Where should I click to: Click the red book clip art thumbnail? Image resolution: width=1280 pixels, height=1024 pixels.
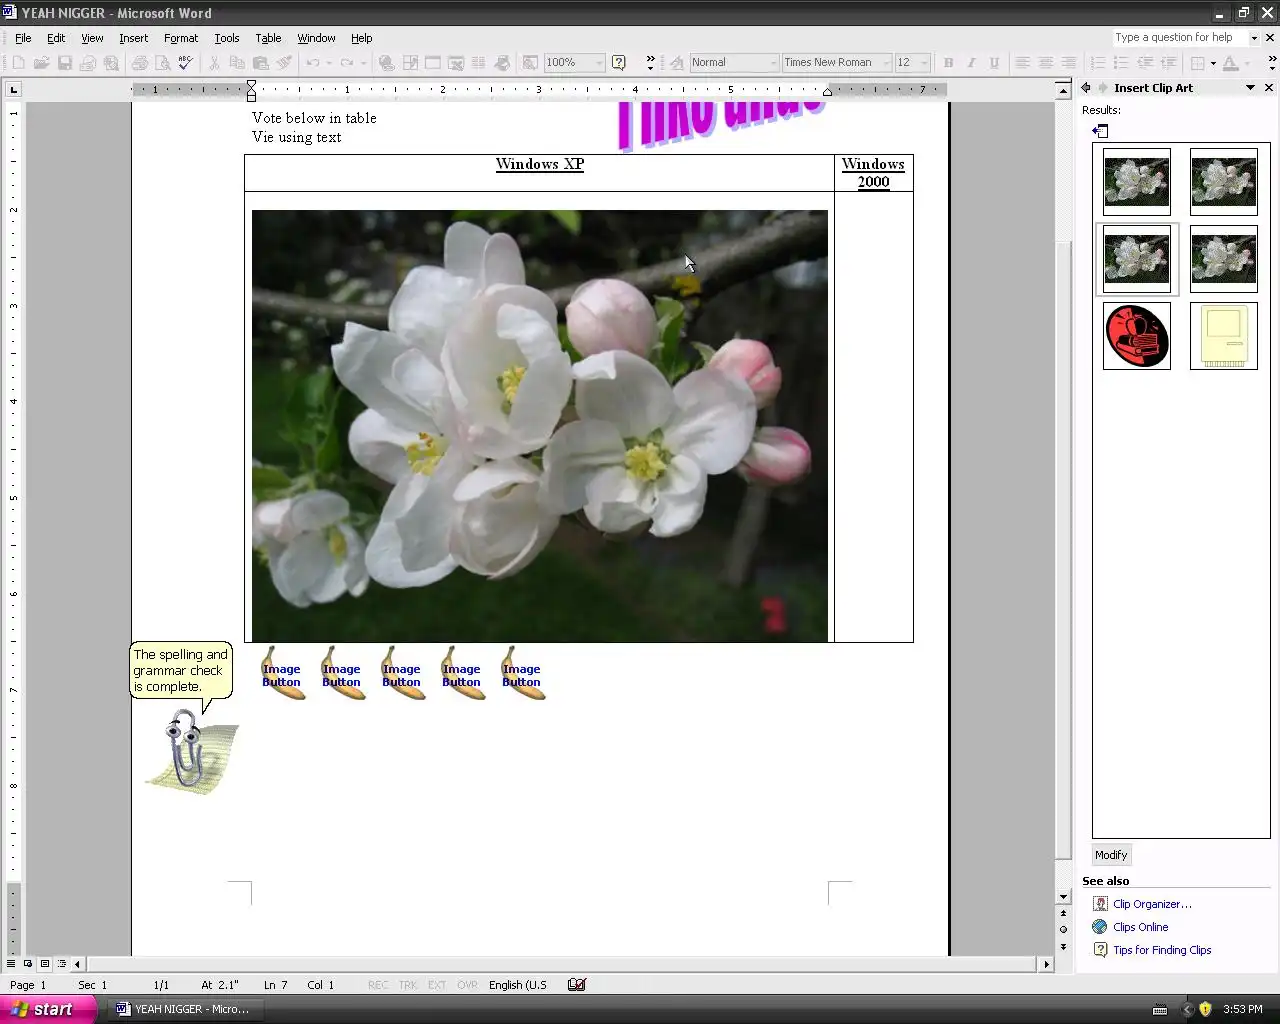[1136, 336]
